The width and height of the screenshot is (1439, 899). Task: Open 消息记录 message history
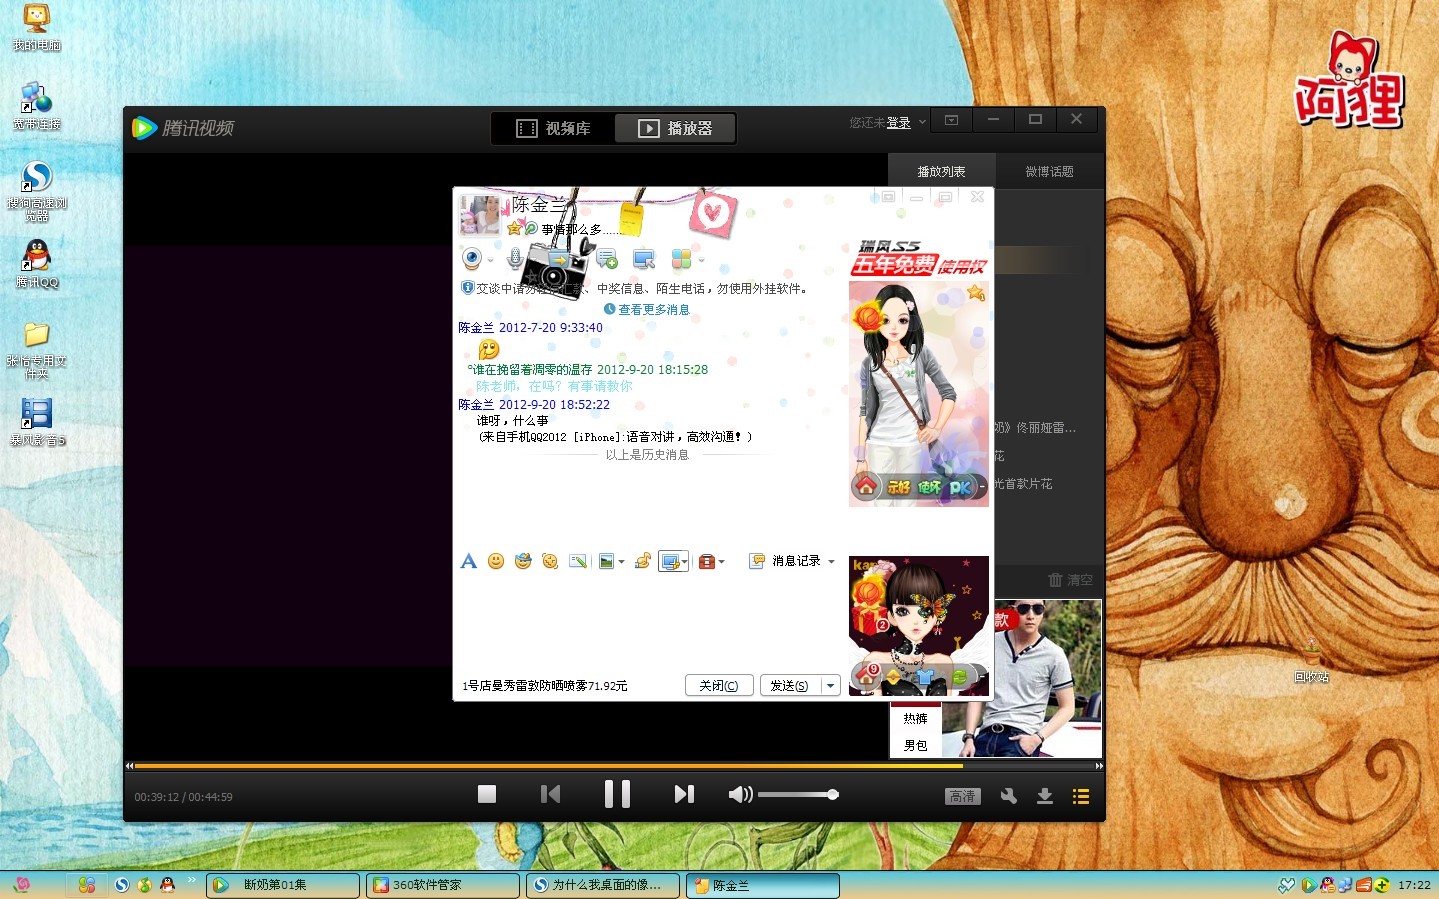pos(786,561)
